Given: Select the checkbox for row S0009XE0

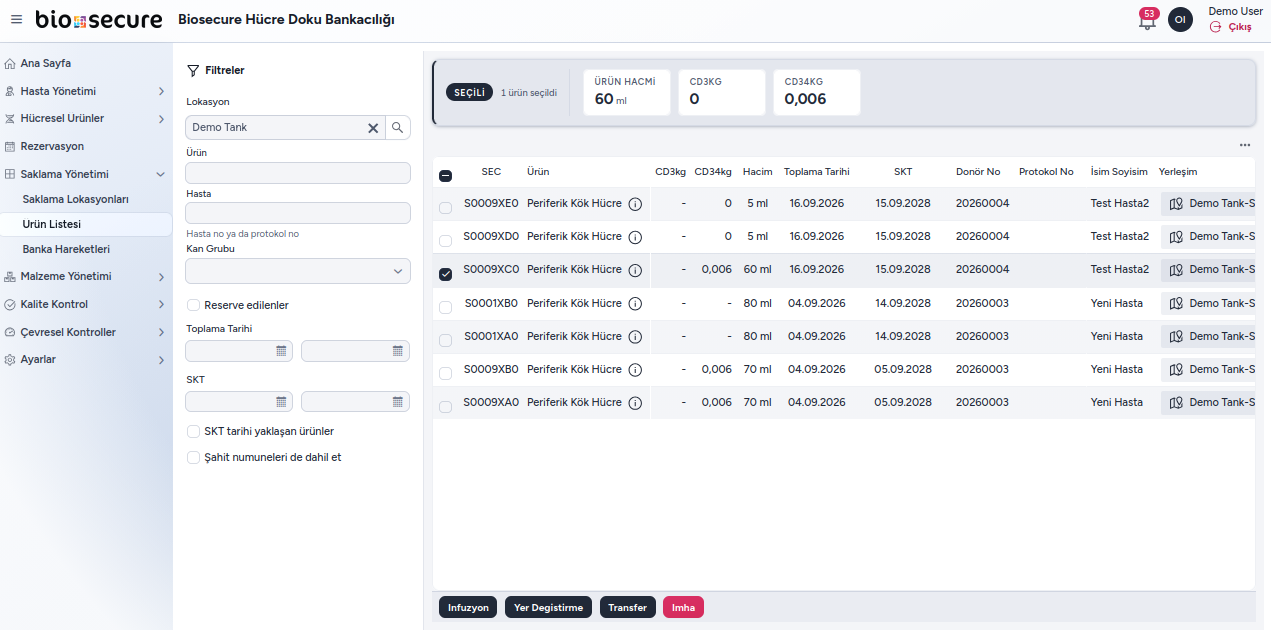Looking at the screenshot, I should [445, 208].
